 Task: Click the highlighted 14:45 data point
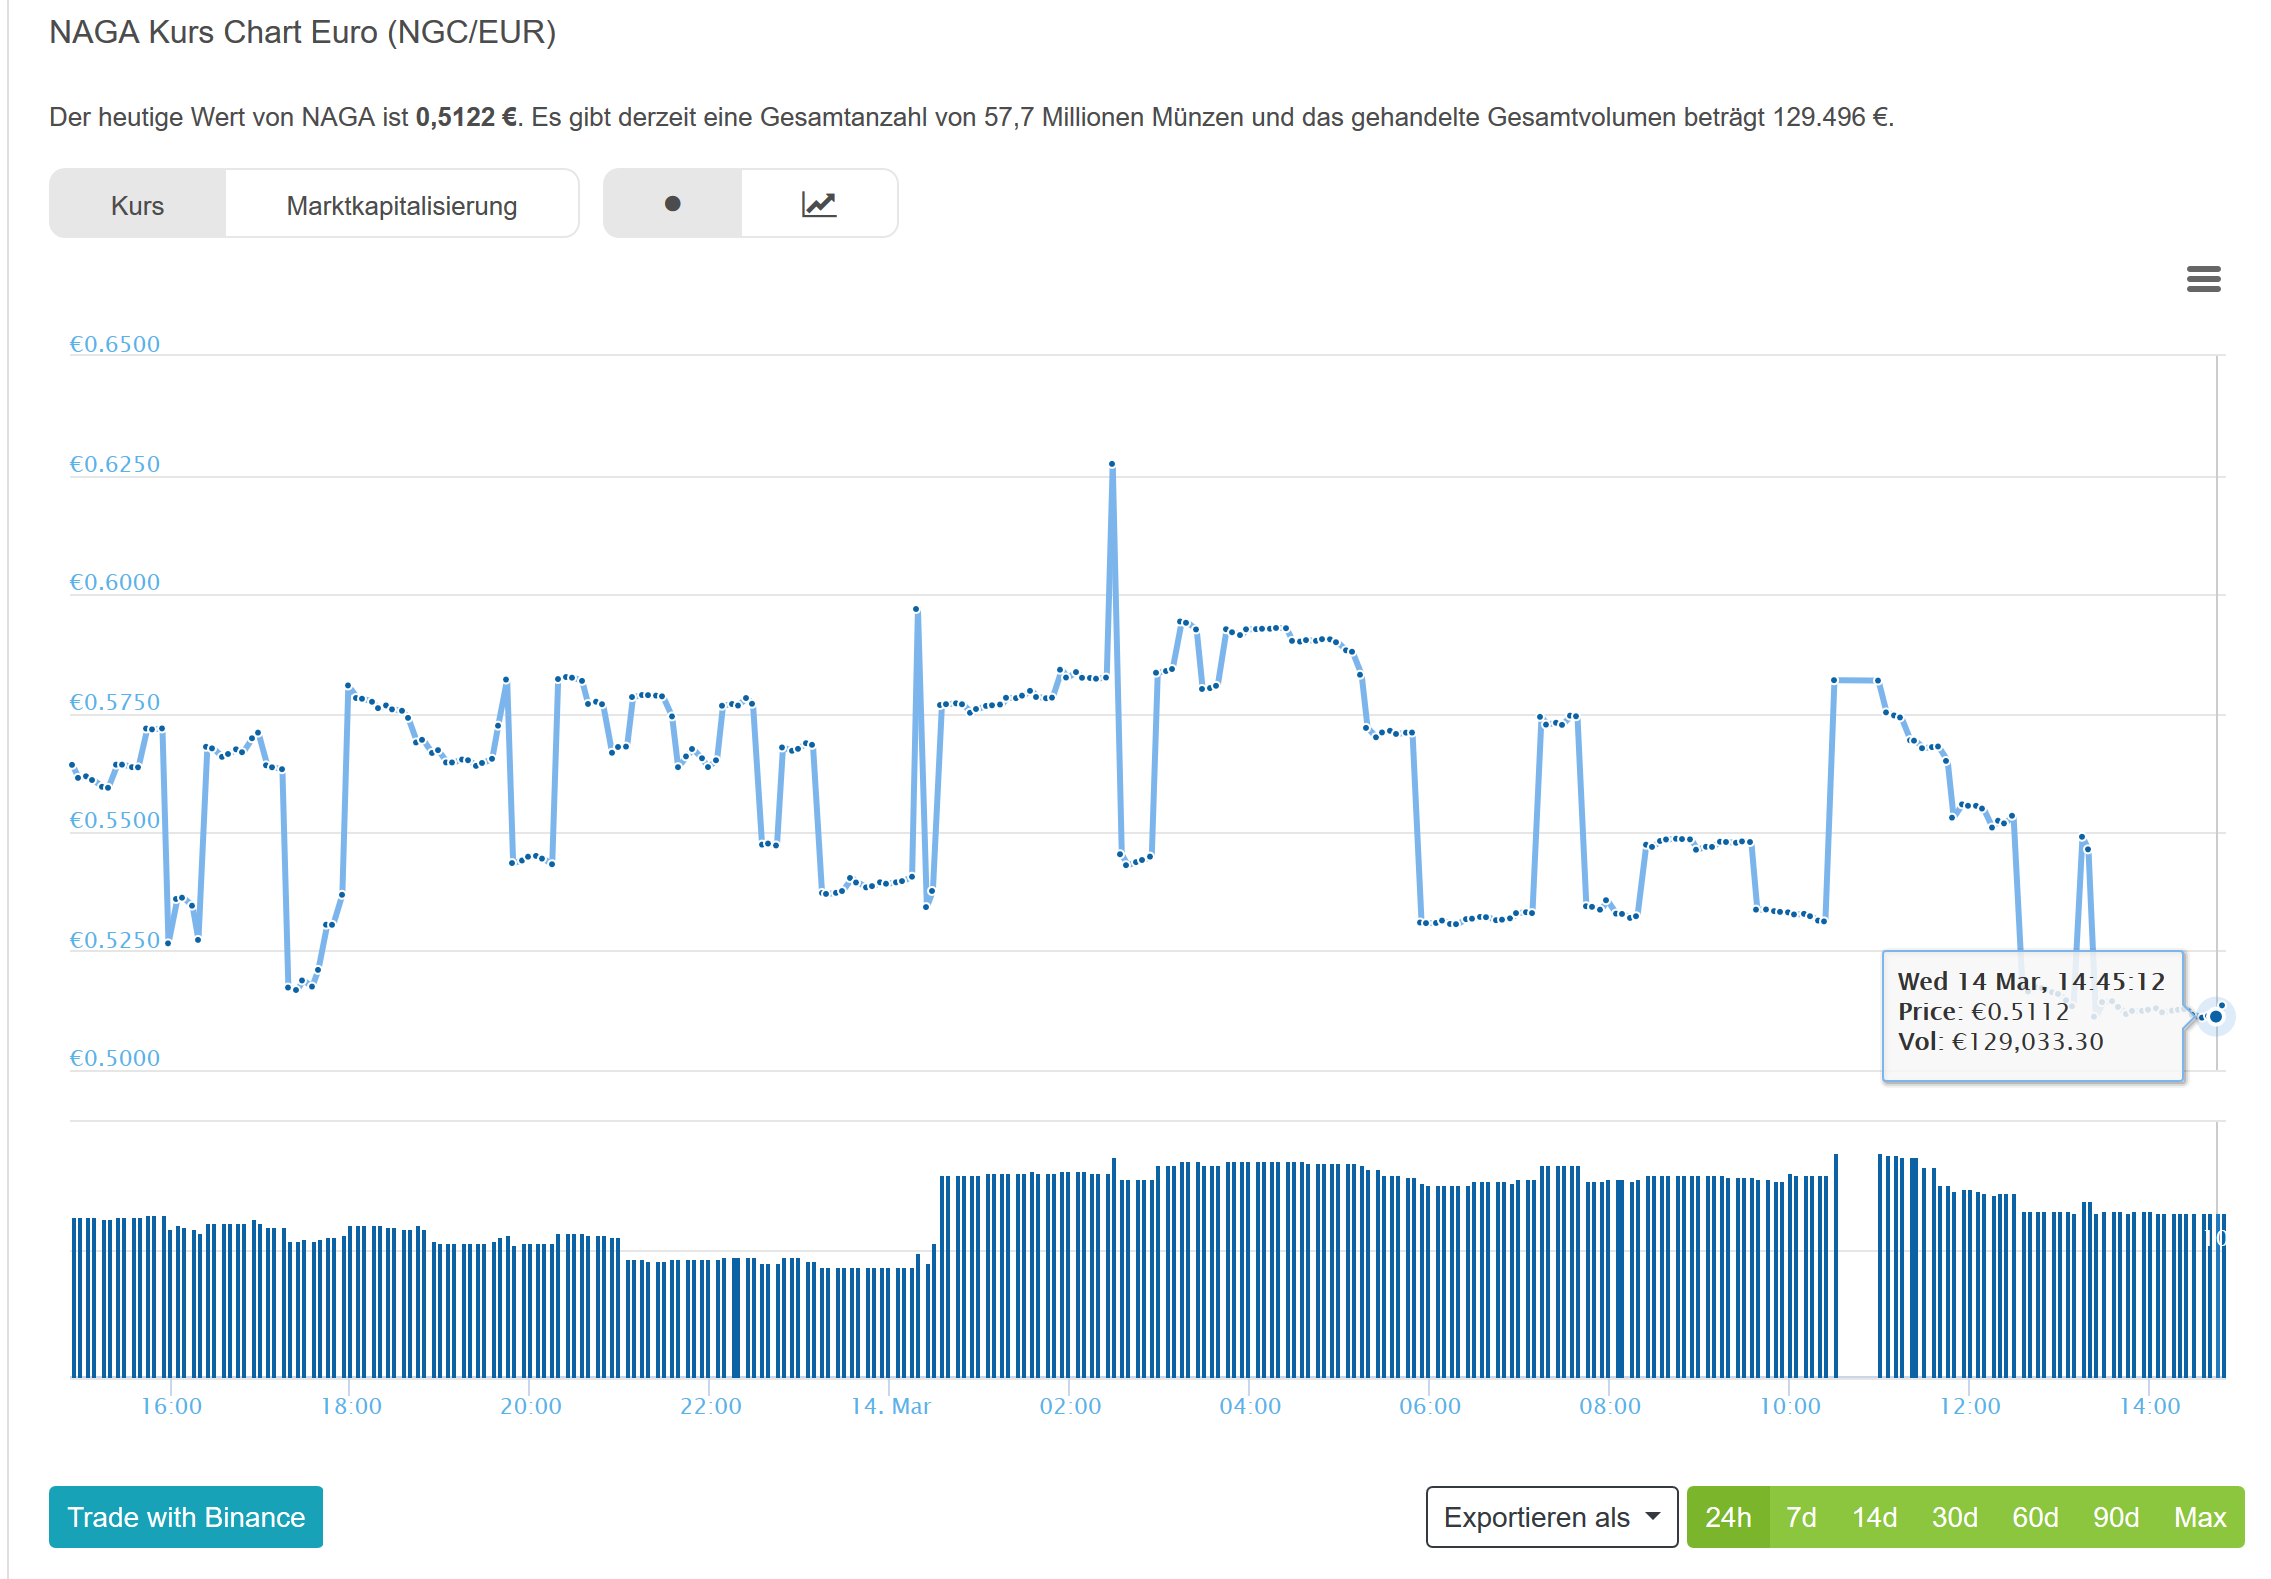(x=2215, y=1016)
